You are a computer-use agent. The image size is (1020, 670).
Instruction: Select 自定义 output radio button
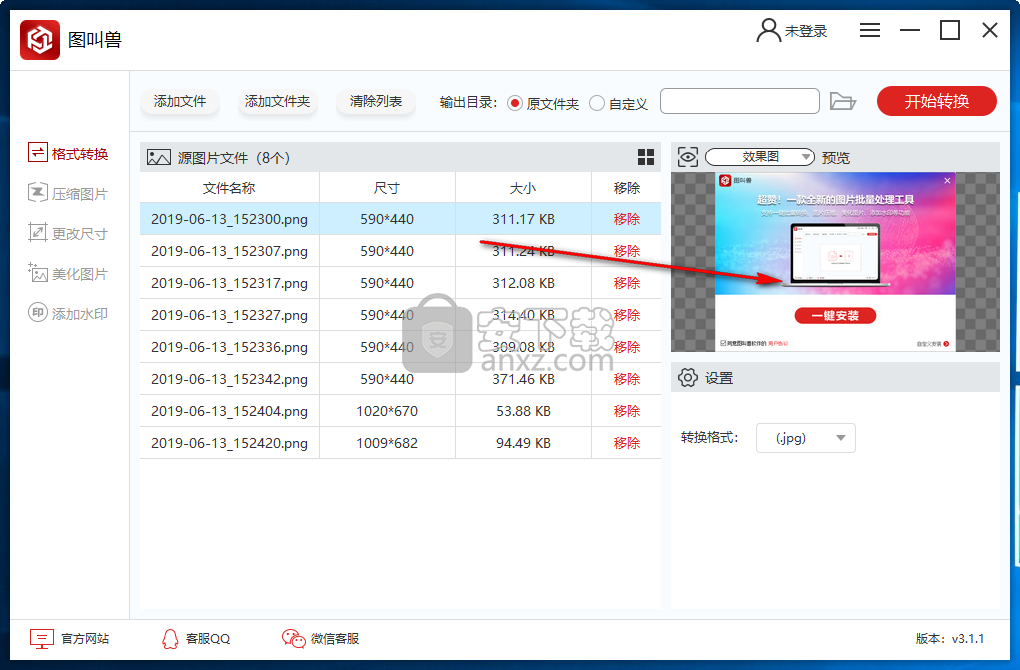tap(597, 103)
